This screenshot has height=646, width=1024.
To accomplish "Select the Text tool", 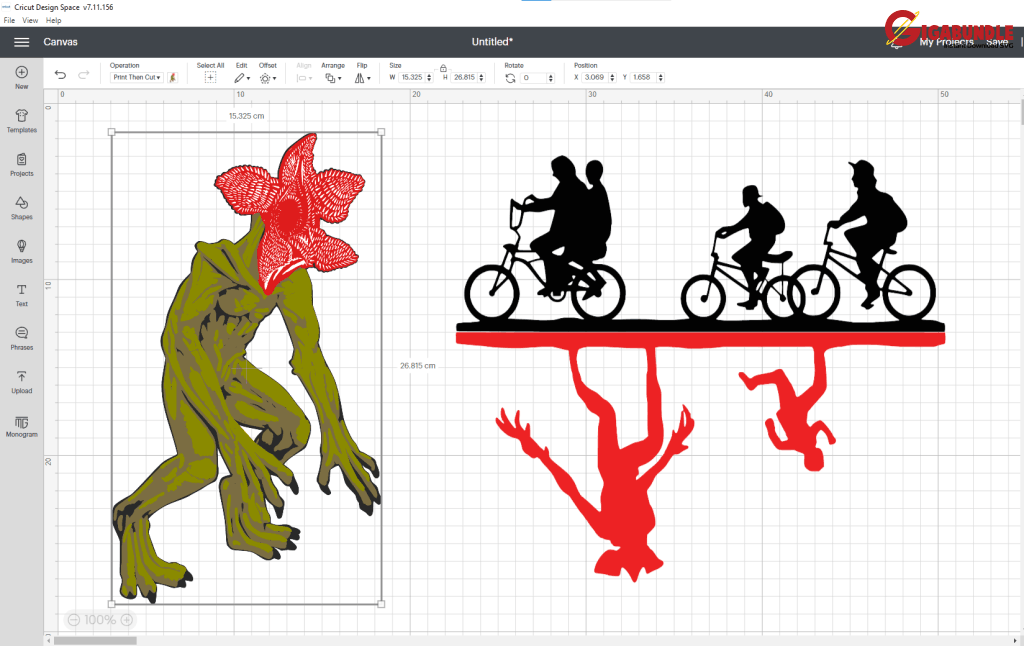I will [21, 295].
